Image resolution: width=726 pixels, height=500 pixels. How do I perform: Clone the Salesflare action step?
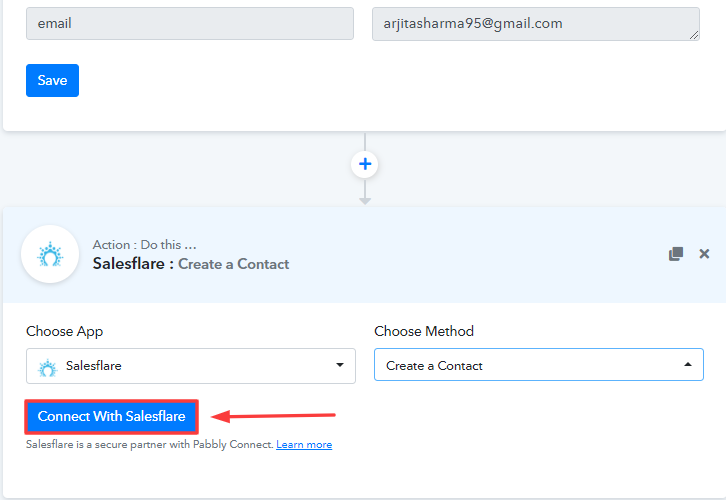pos(676,254)
